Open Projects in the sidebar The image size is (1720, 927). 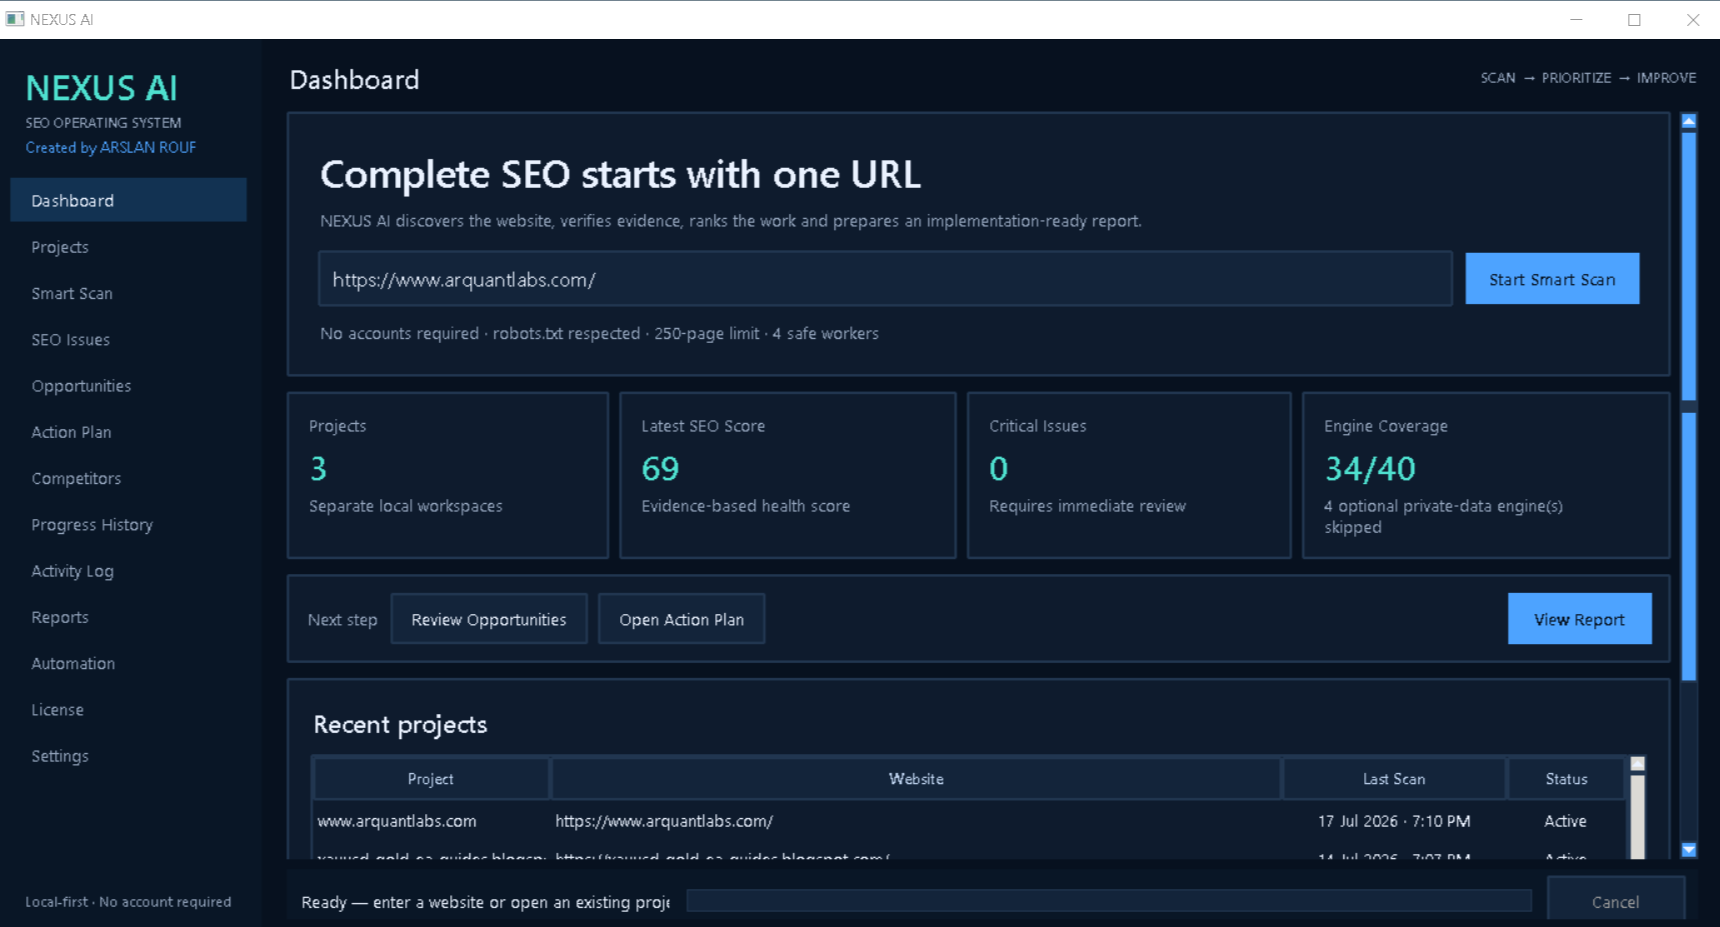click(128, 247)
